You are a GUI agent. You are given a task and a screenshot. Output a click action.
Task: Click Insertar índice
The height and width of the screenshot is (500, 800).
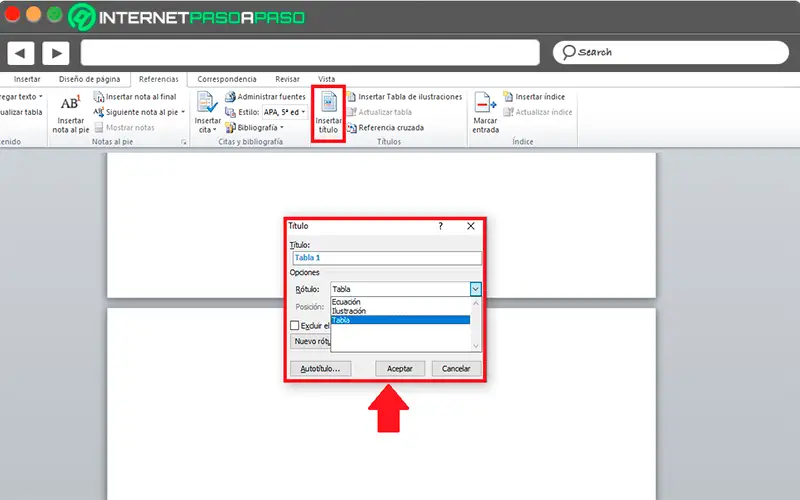534,96
